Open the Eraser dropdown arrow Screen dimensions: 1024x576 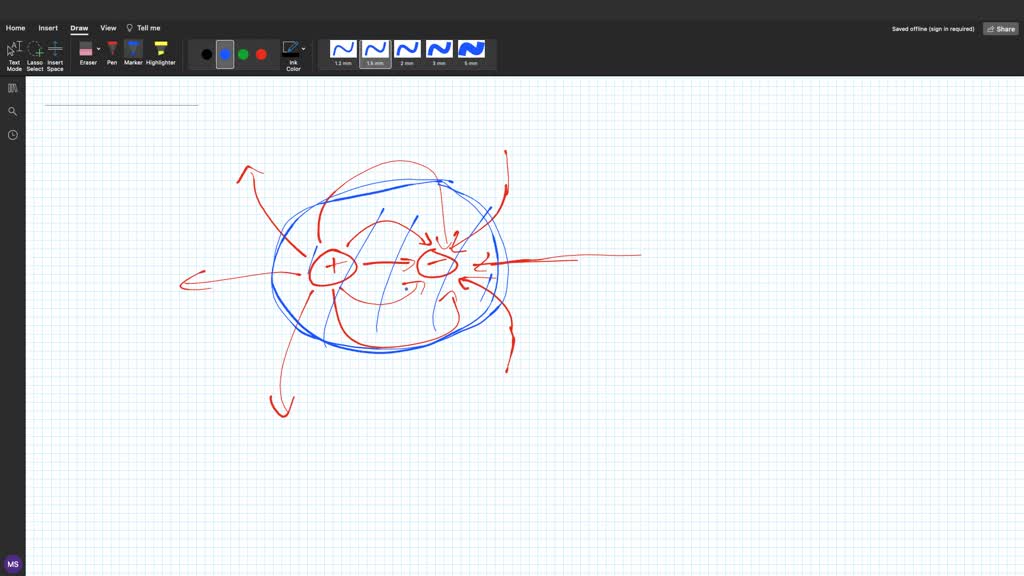coord(98,48)
